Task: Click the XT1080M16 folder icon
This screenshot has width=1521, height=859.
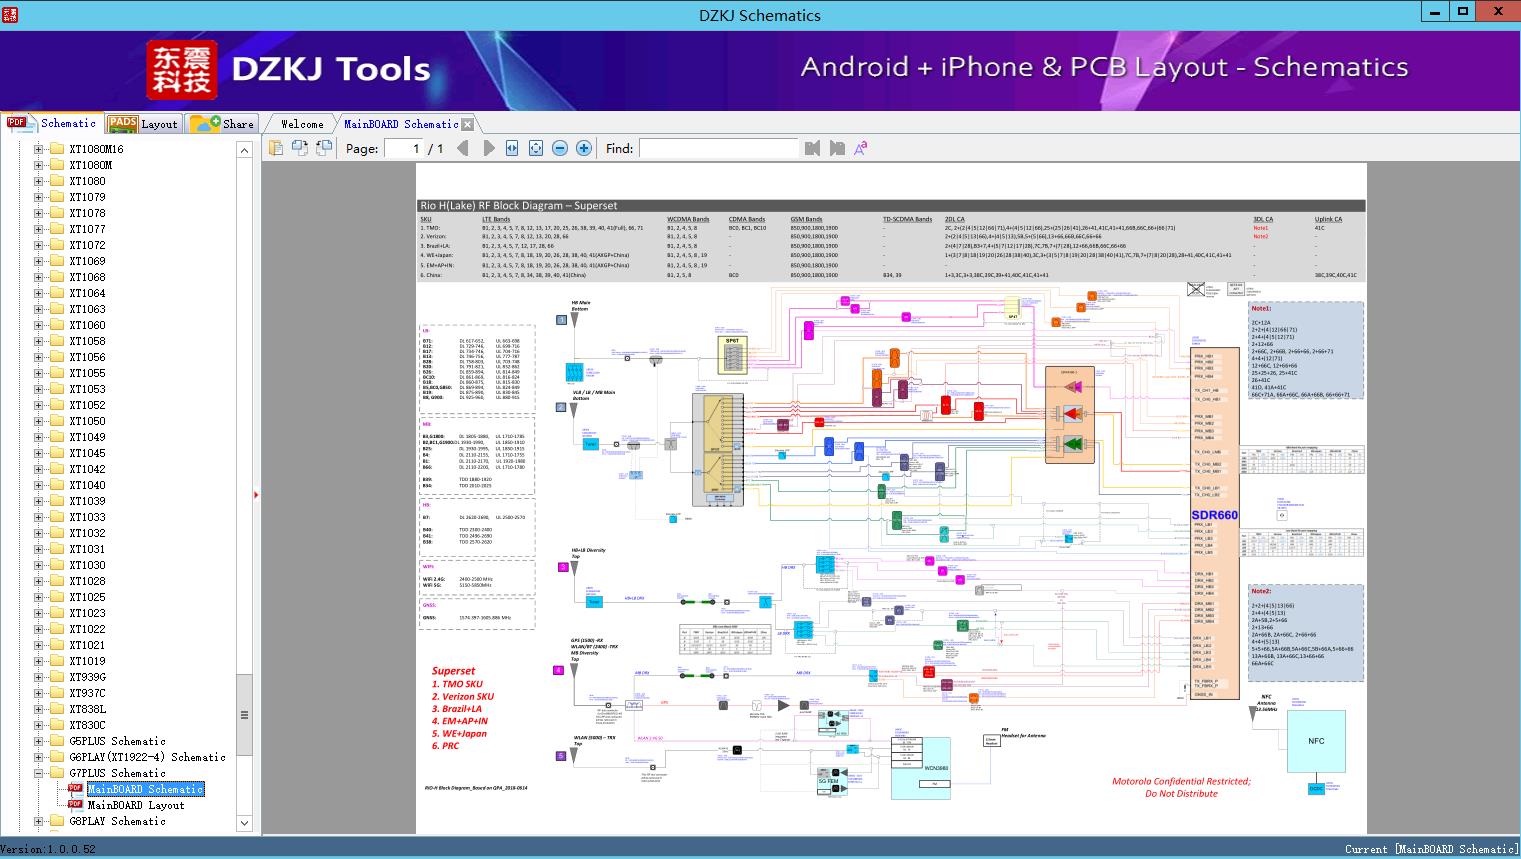Action: [x=57, y=149]
